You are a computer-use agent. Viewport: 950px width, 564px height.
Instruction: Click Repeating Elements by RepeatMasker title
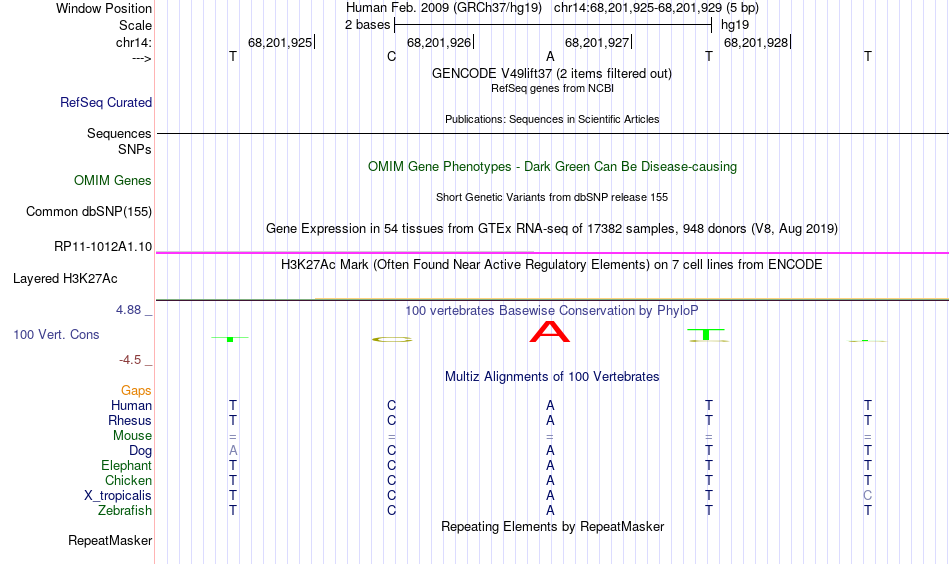pos(553,526)
